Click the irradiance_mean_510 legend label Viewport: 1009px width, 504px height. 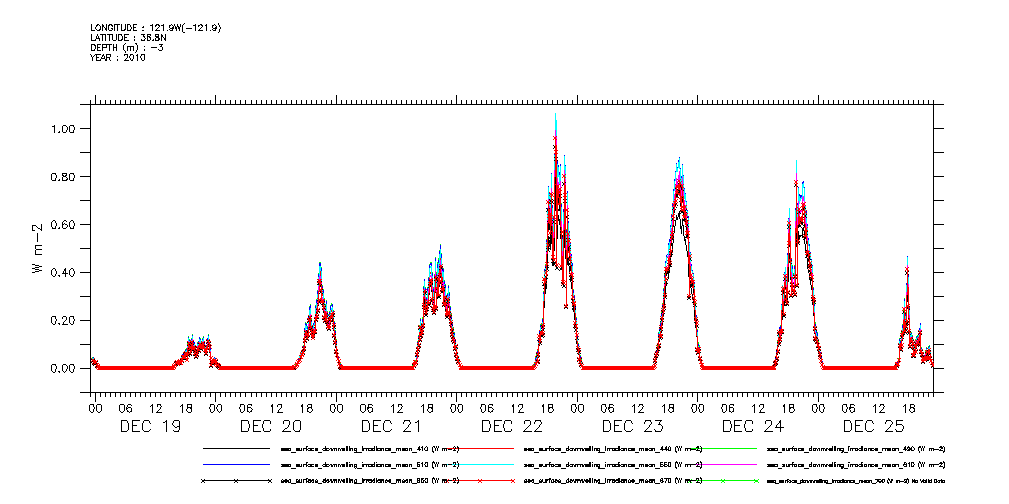click(x=369, y=464)
